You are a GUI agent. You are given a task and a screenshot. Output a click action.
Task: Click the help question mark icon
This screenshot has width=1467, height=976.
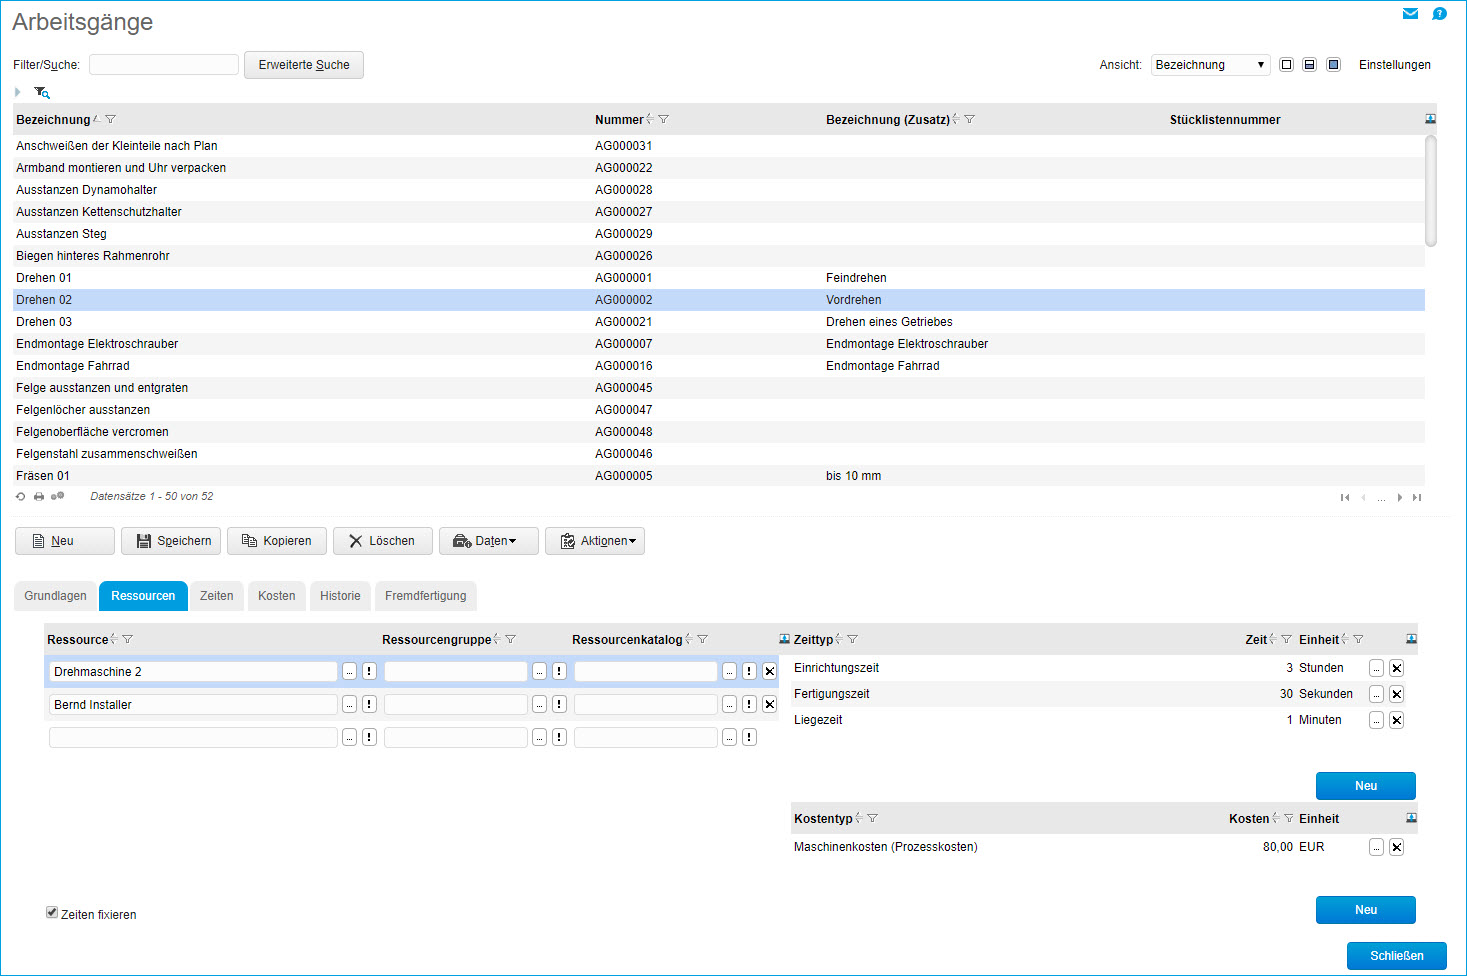(1439, 14)
